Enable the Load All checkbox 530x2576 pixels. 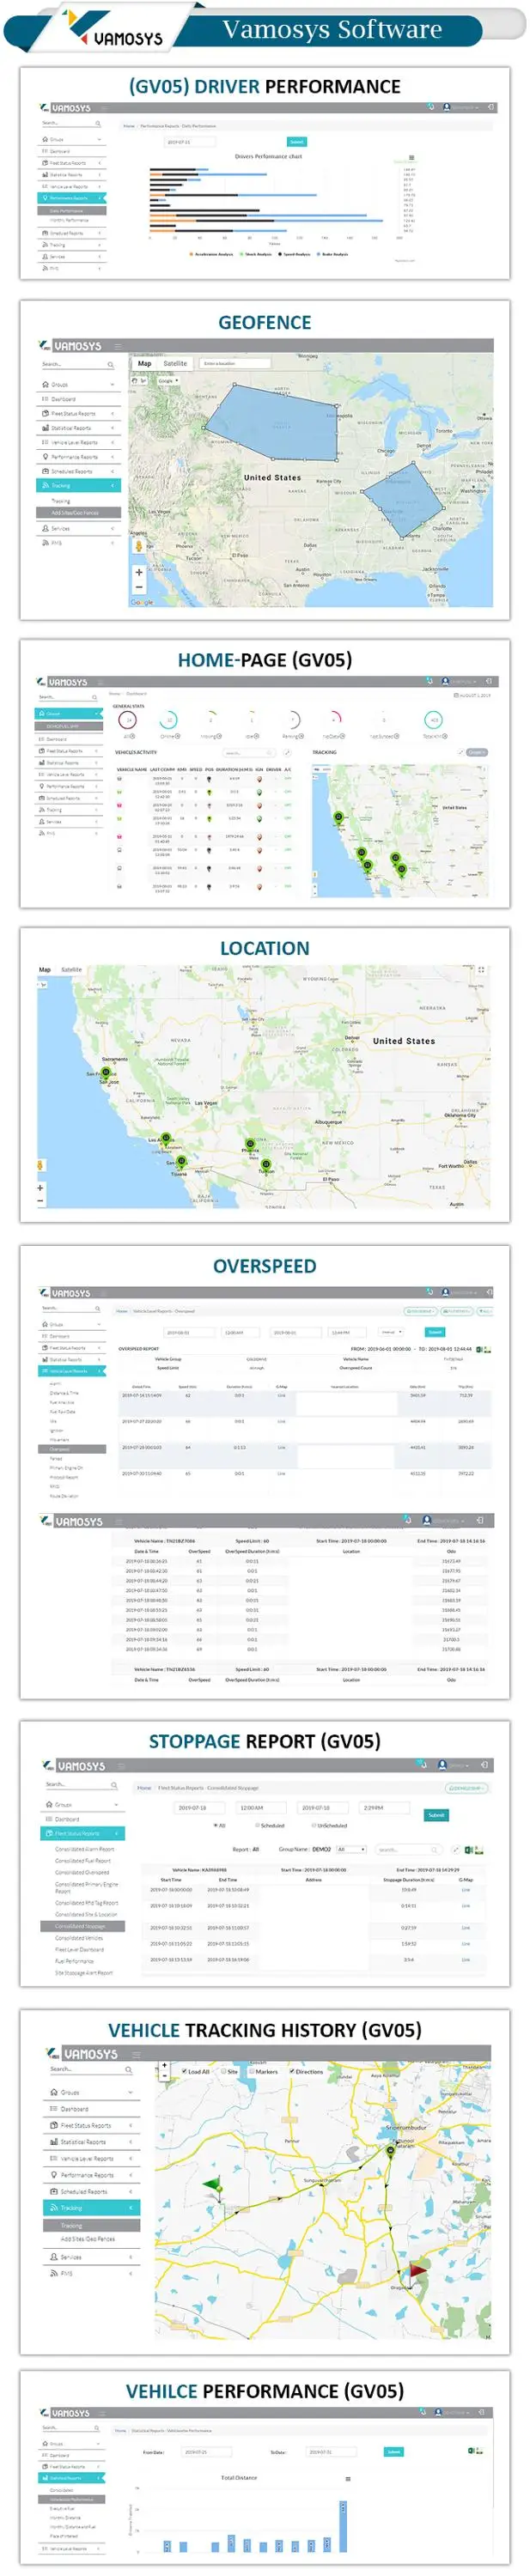(x=184, y=2071)
